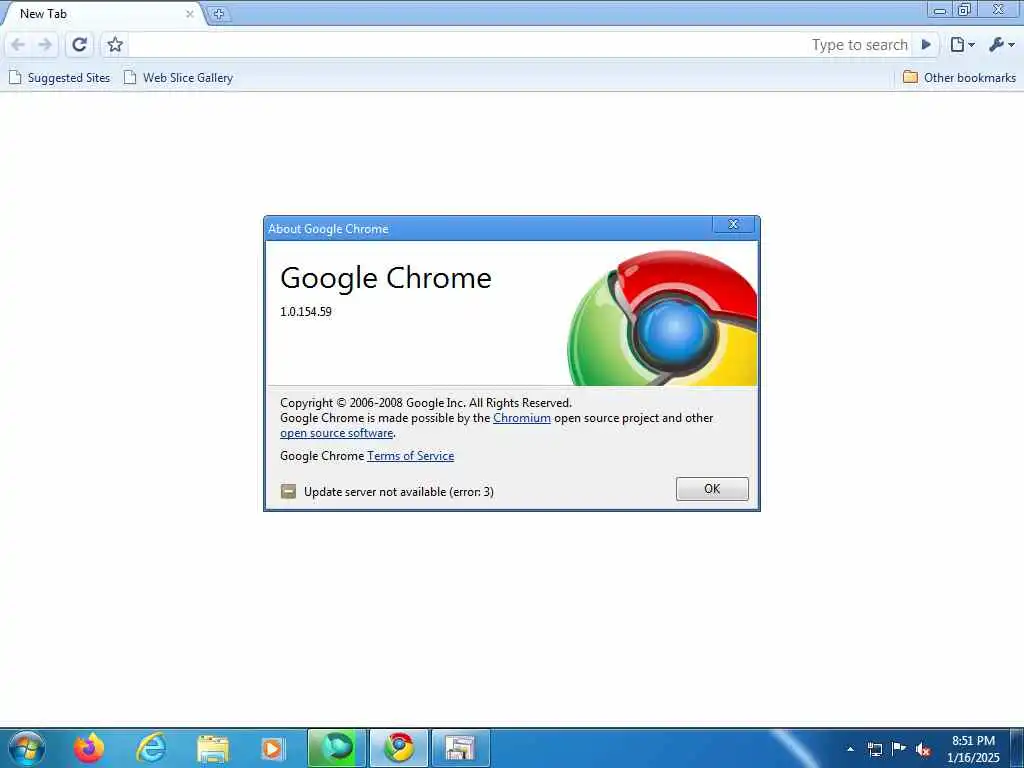Open Windows Explorer from the taskbar
This screenshot has width=1024, height=768.
point(213,748)
